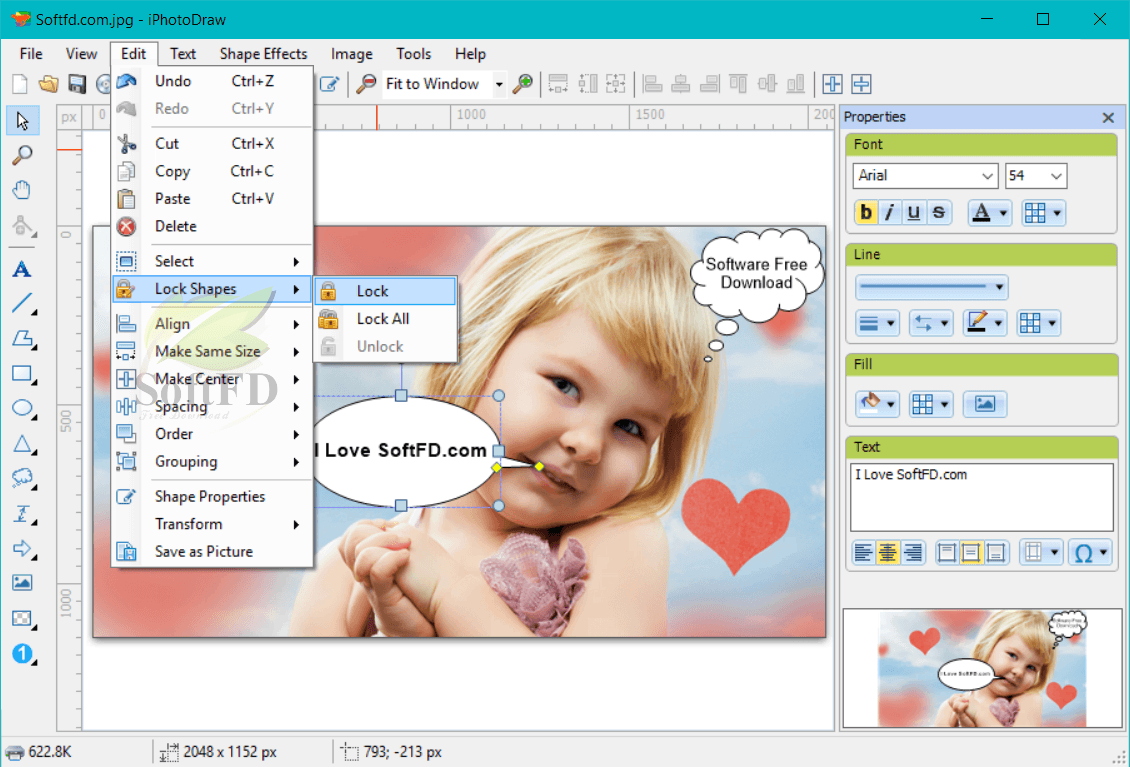Click the polygon drawing tool

(22, 338)
